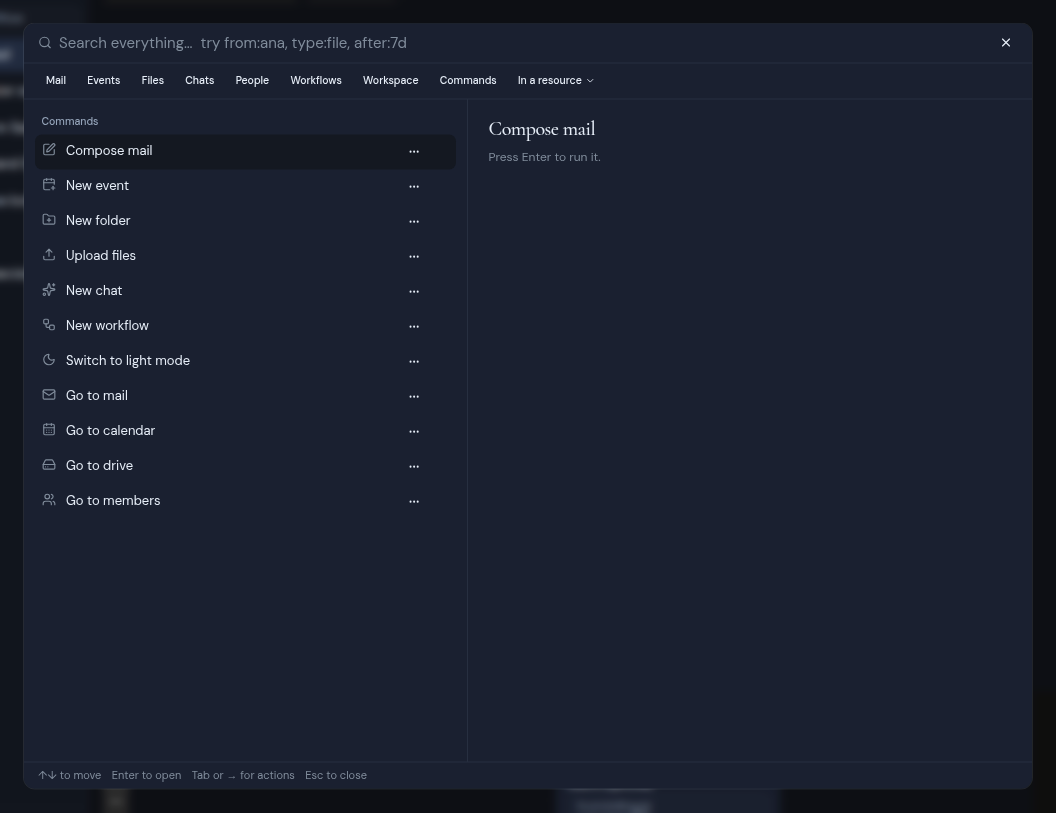The width and height of the screenshot is (1056, 813).
Task: Focus the Search everything input field
Action: click(522, 43)
